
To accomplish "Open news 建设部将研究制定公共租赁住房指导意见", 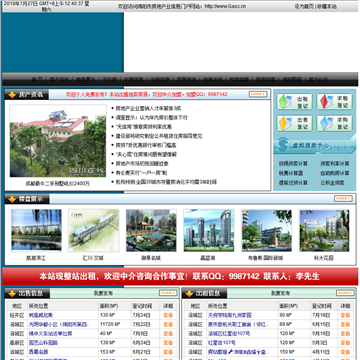I will tap(159, 136).
